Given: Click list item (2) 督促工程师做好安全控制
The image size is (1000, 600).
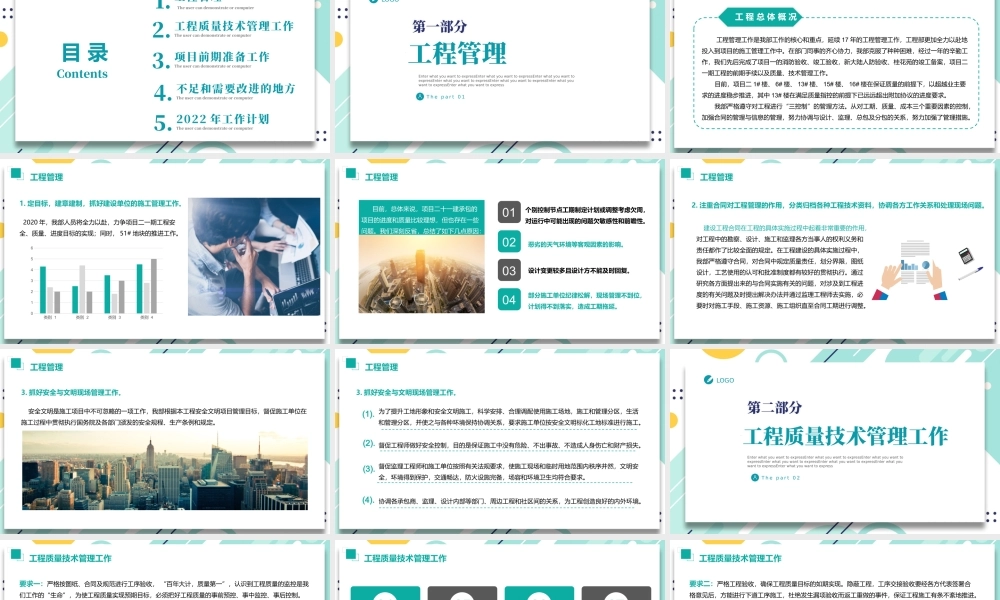Looking at the screenshot, I should (501, 444).
